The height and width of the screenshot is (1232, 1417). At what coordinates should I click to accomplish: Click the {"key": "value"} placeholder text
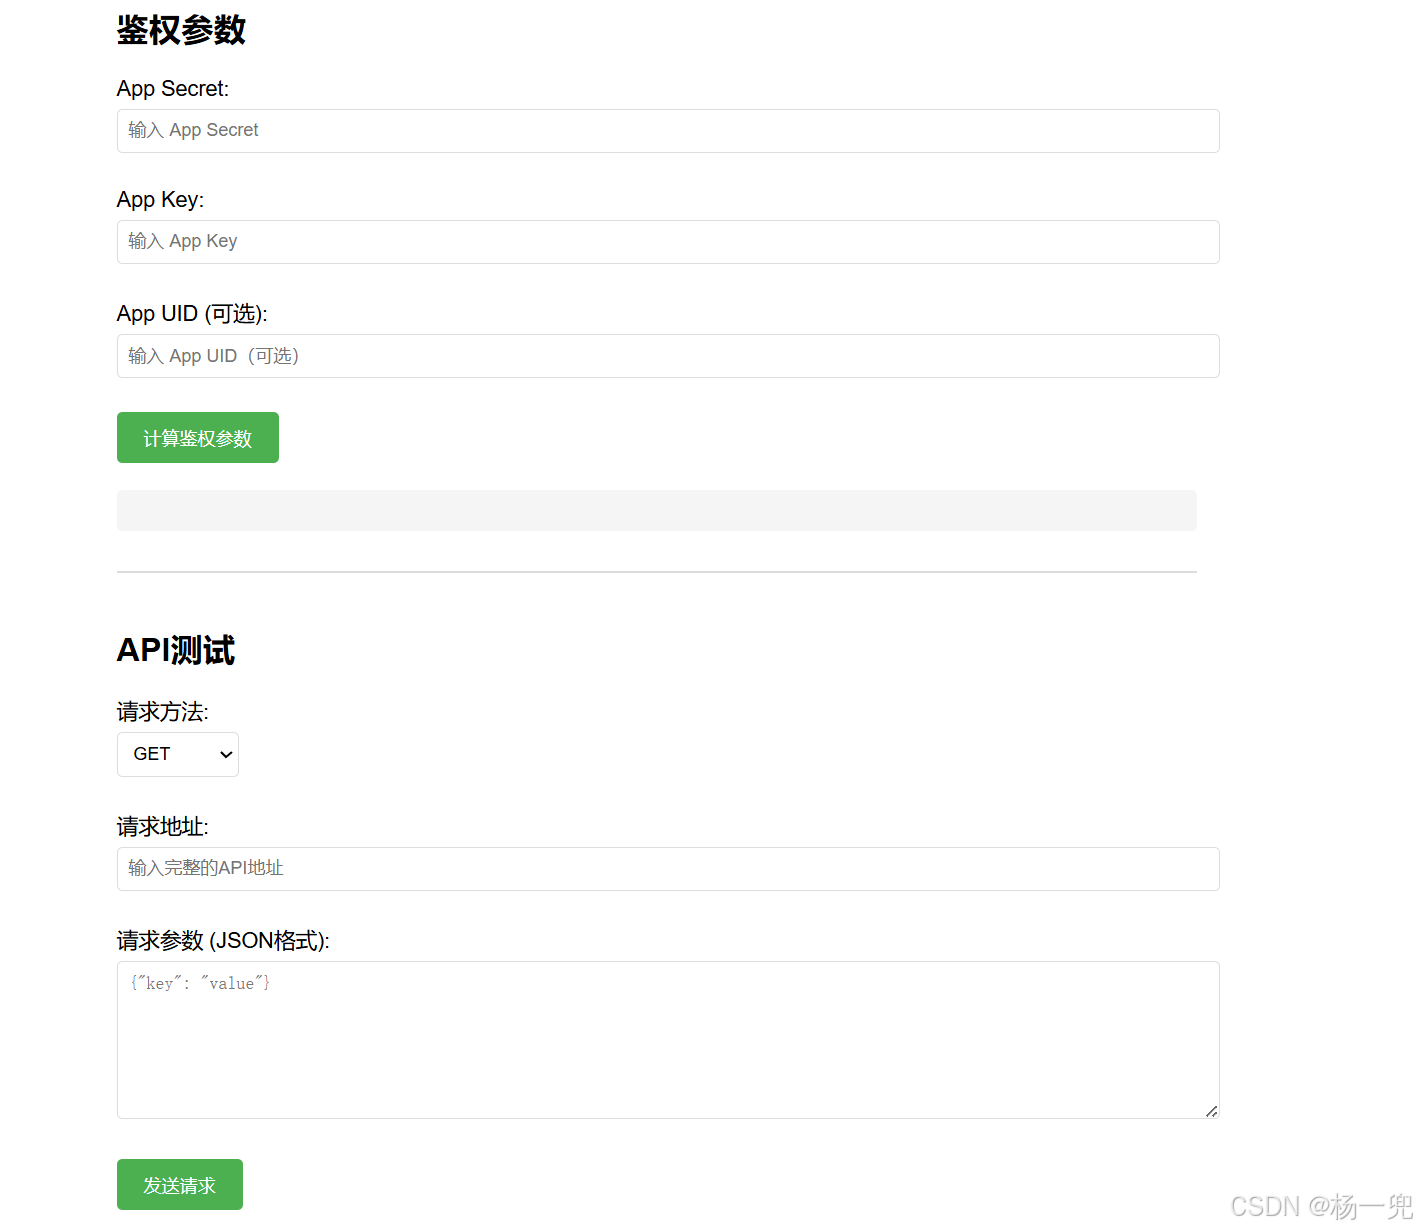pos(199,982)
